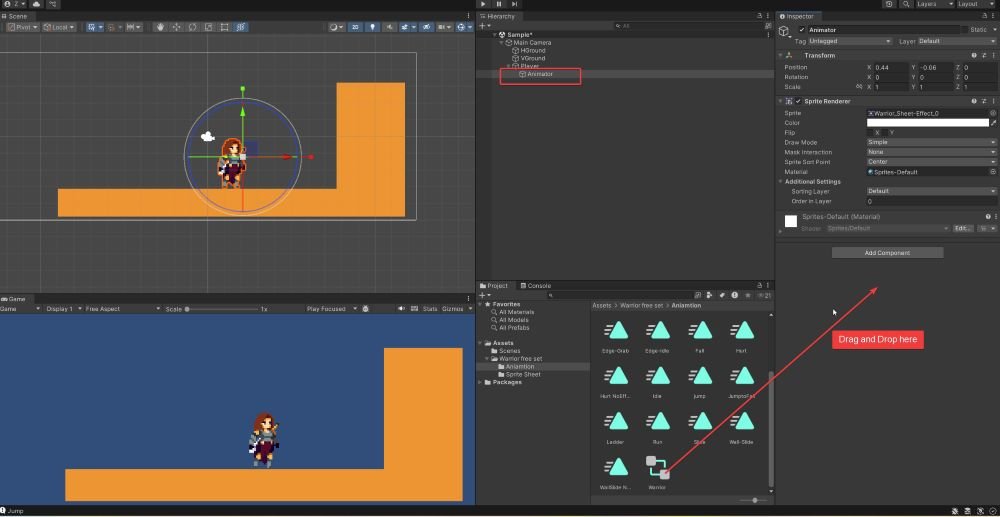The image size is (1000, 517).
Task: Open the Layer dropdown showing Default
Action: 956,41
